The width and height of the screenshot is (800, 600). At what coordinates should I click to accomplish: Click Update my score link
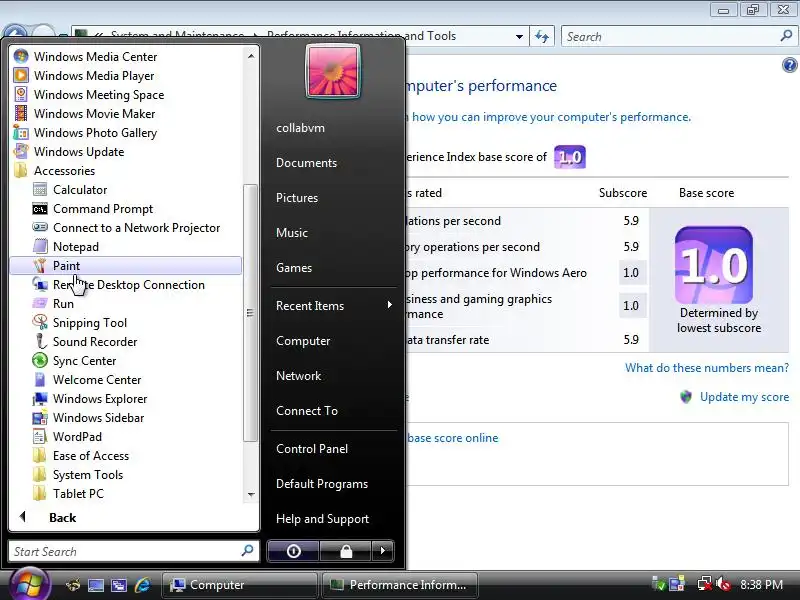(x=744, y=397)
